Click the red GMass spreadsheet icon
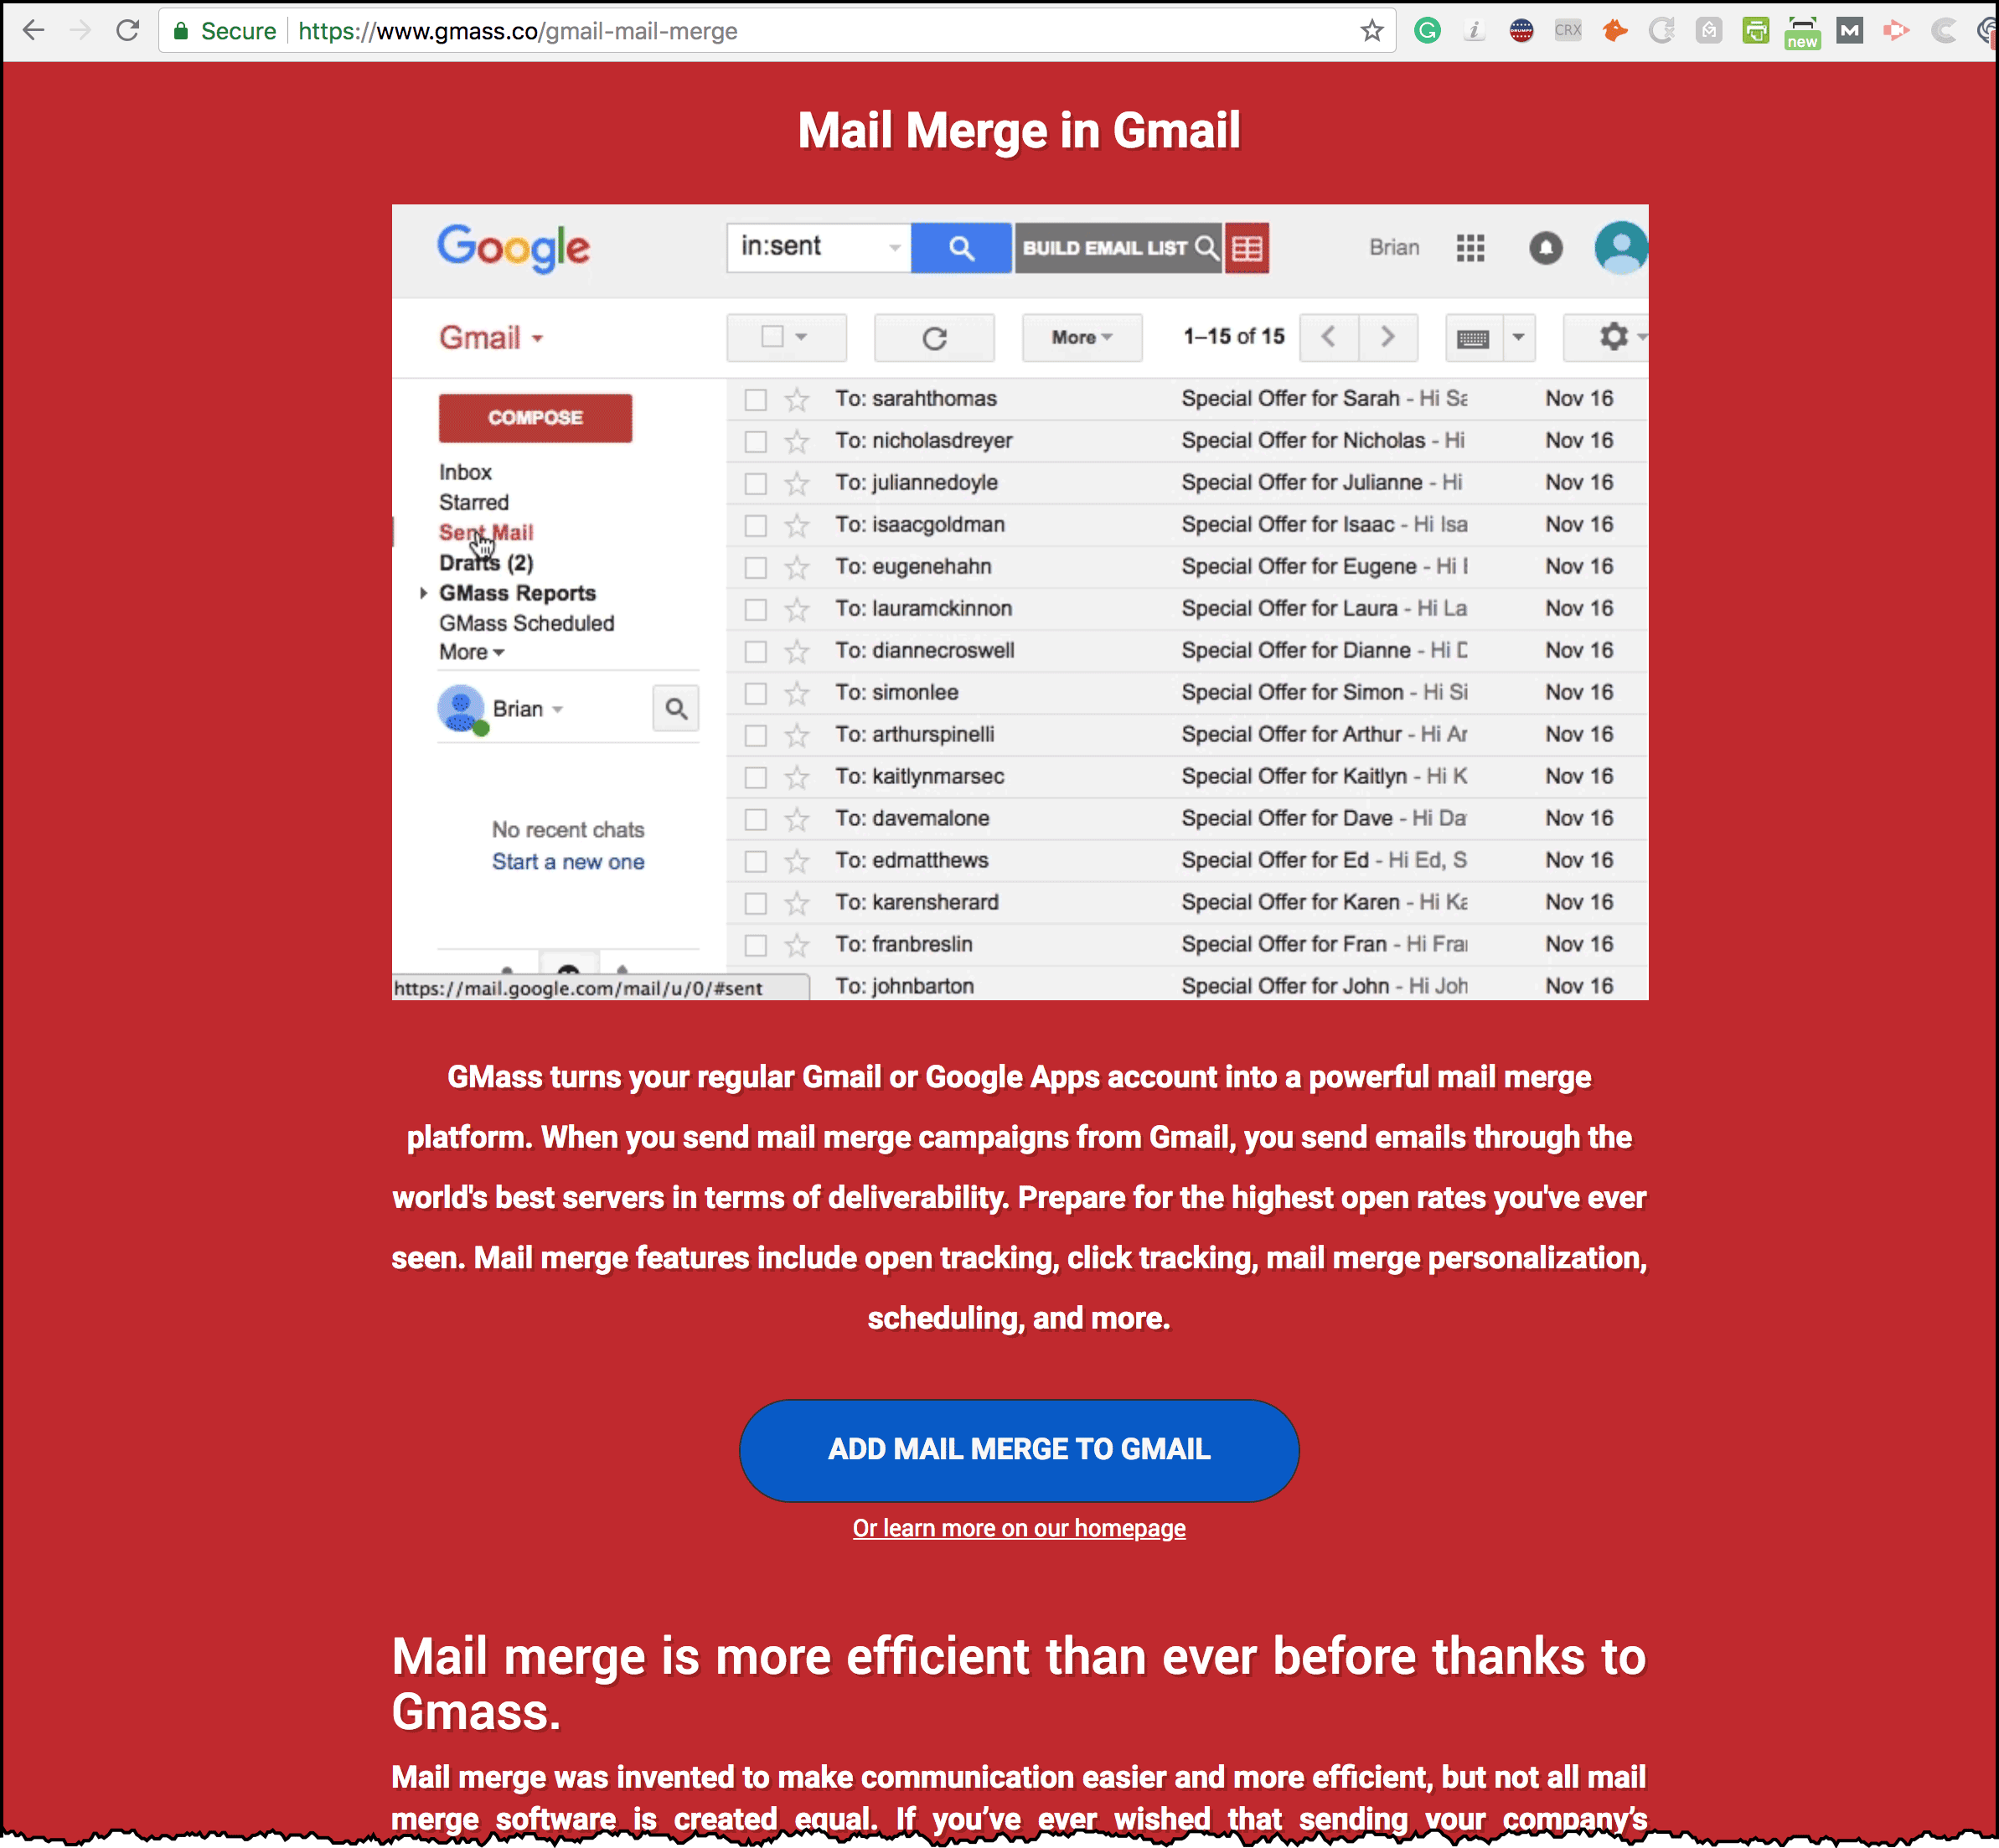The height and width of the screenshot is (1848, 1999). (x=1247, y=248)
